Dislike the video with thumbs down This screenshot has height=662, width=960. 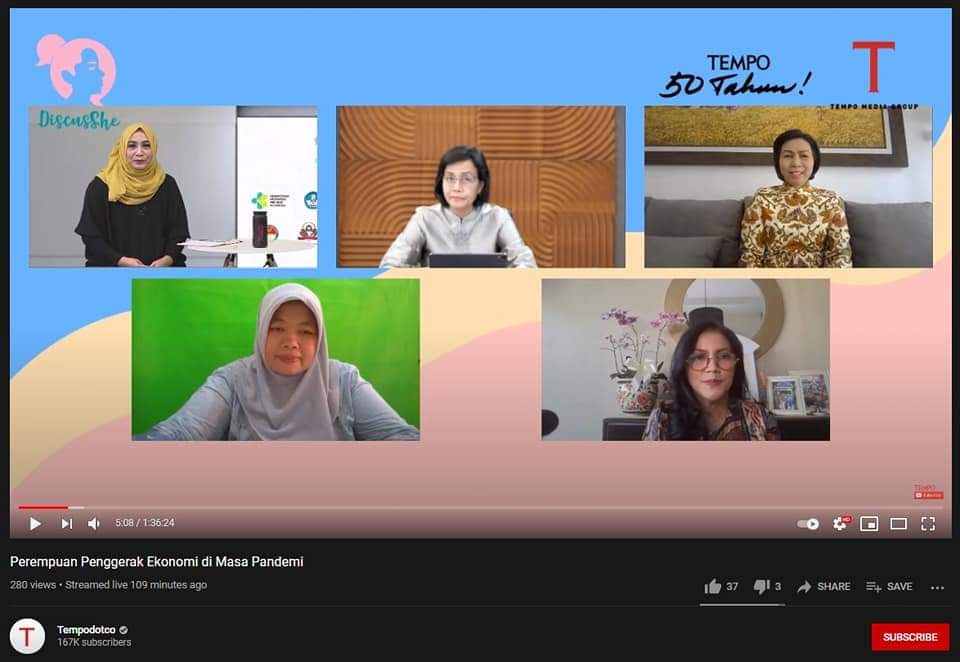click(767, 587)
